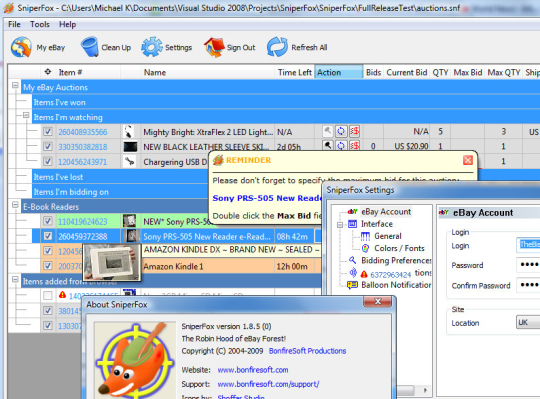The image size is (540, 399).
Task: Click the thumbnail of the Black Leather Sleeve item
Action: [130, 147]
